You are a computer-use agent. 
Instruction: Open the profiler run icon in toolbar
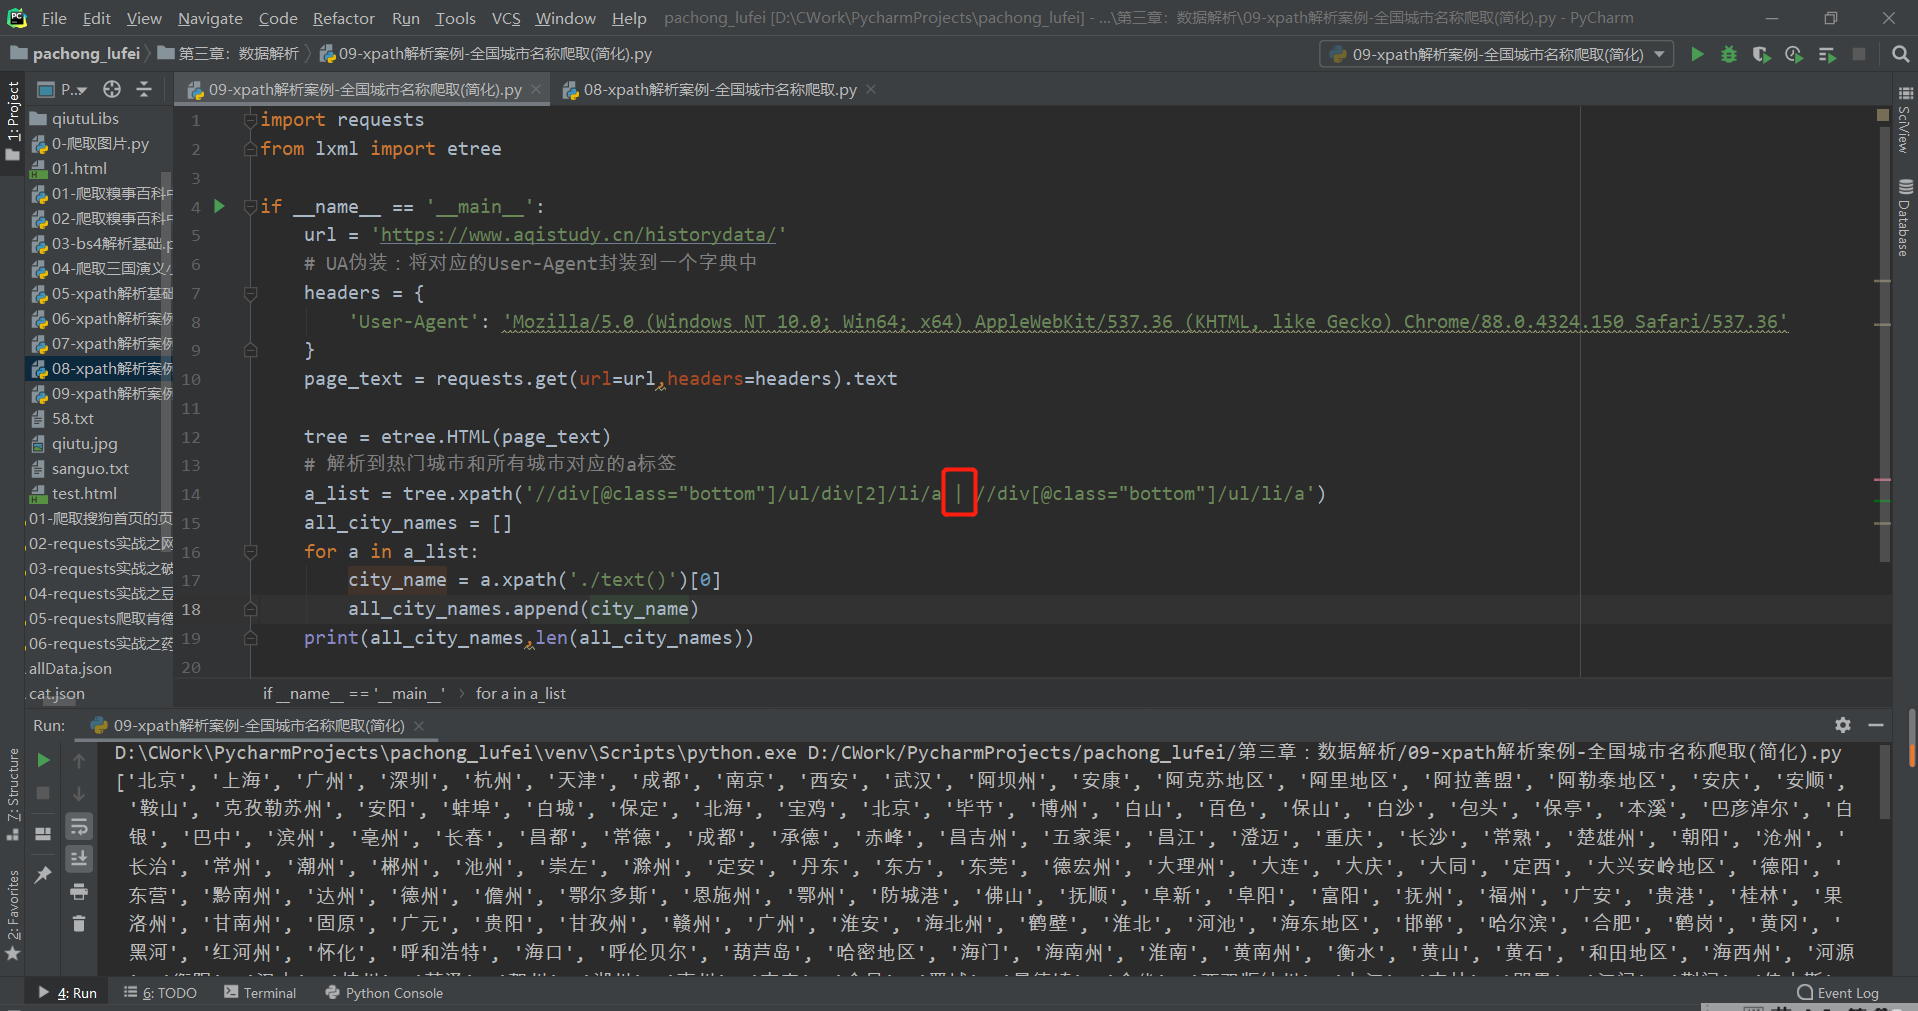click(1794, 54)
